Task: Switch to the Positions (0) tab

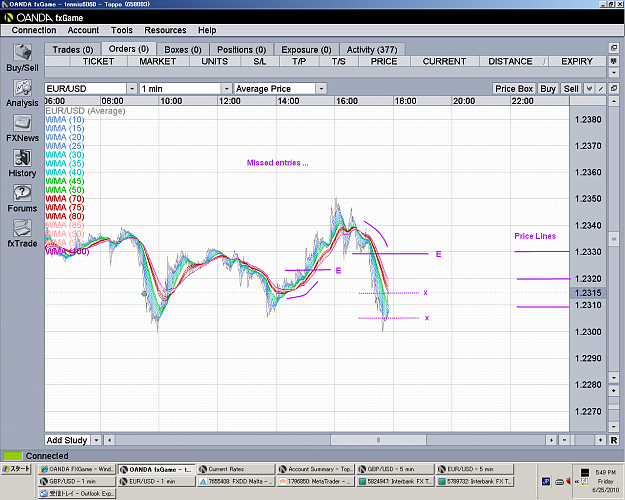Action: click(242, 50)
